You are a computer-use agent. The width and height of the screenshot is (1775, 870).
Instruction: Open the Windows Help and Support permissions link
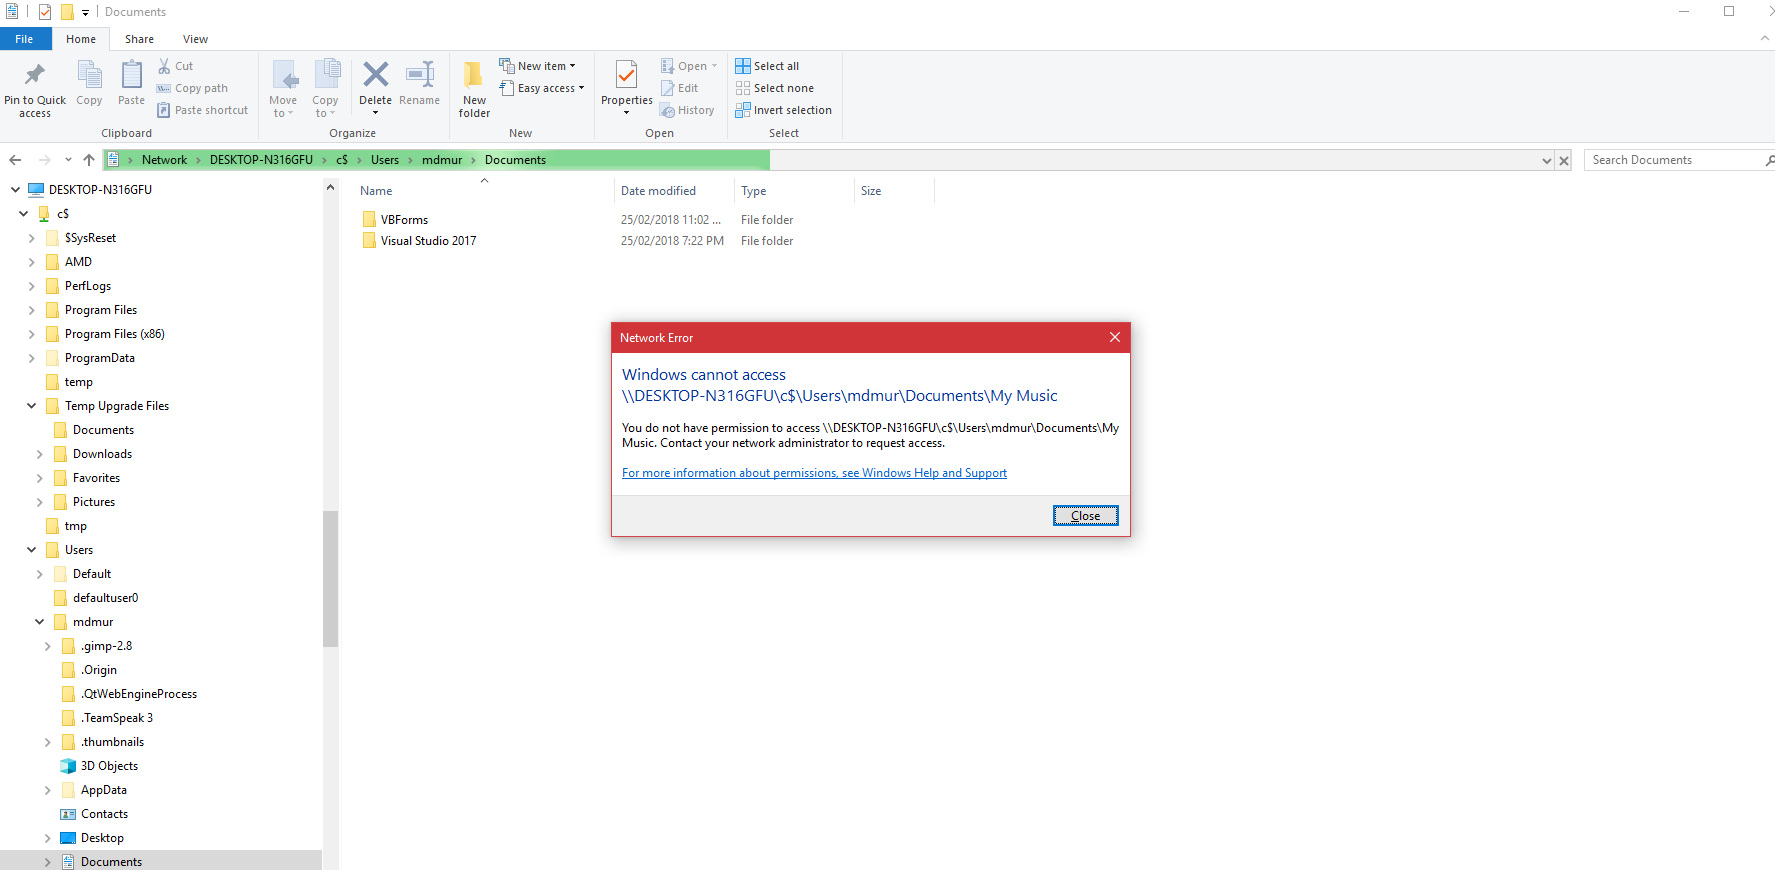tap(814, 473)
